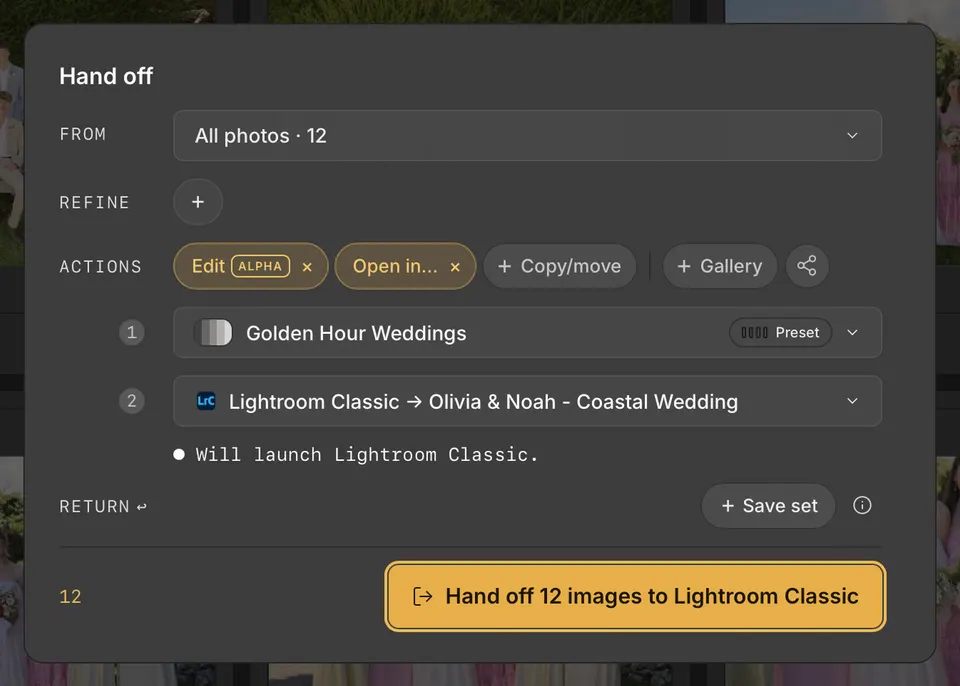Click the step 1 number badge

click(132, 333)
